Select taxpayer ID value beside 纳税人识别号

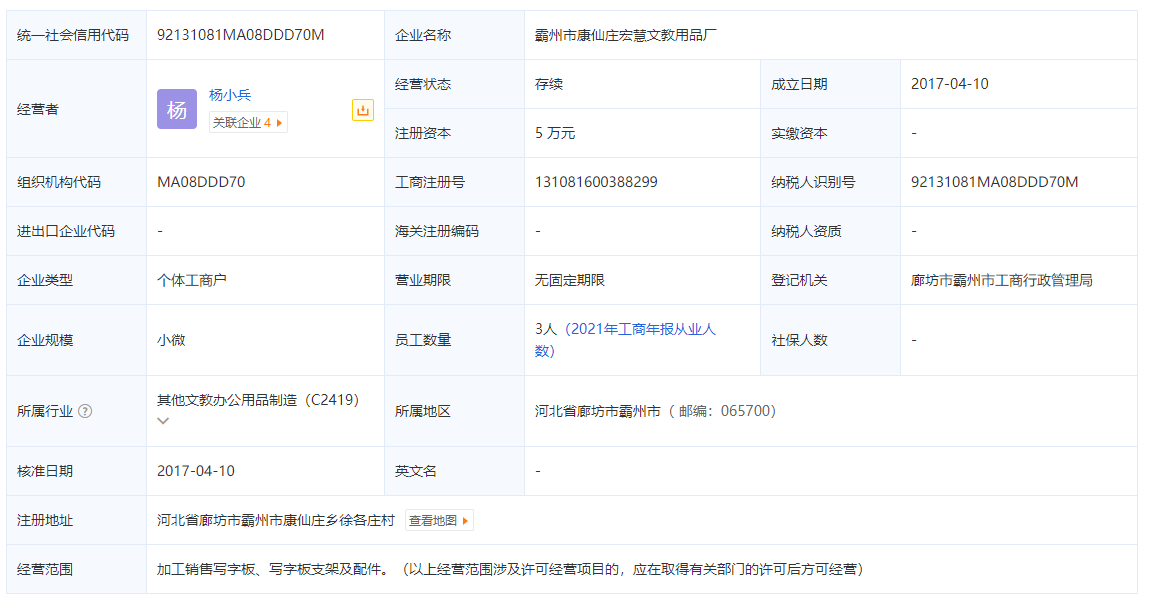995,183
